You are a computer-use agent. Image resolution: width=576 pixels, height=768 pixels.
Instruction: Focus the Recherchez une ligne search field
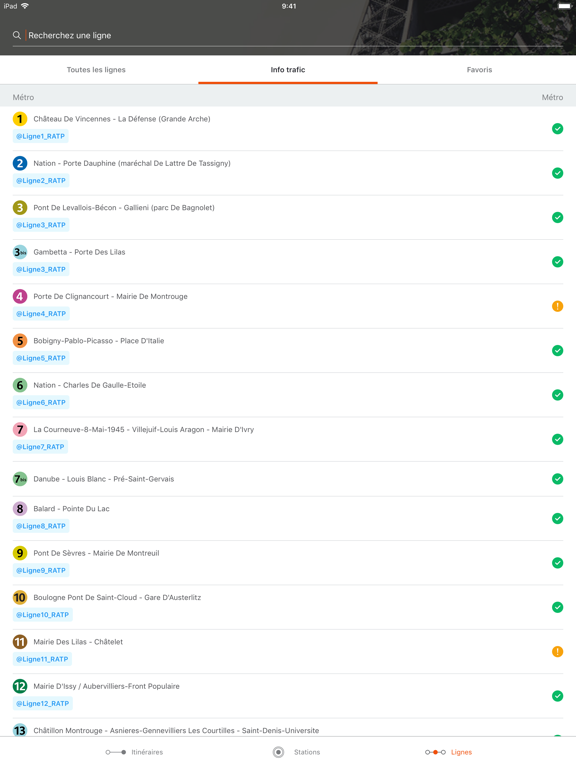click(x=288, y=35)
